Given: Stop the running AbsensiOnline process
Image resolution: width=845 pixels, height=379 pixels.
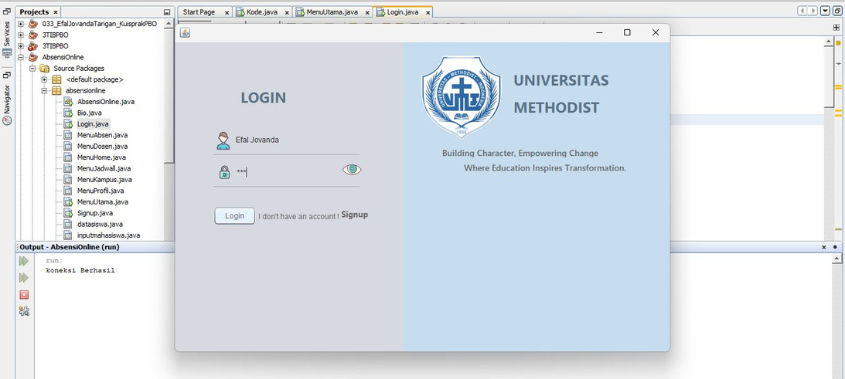Looking at the screenshot, I should [24, 294].
